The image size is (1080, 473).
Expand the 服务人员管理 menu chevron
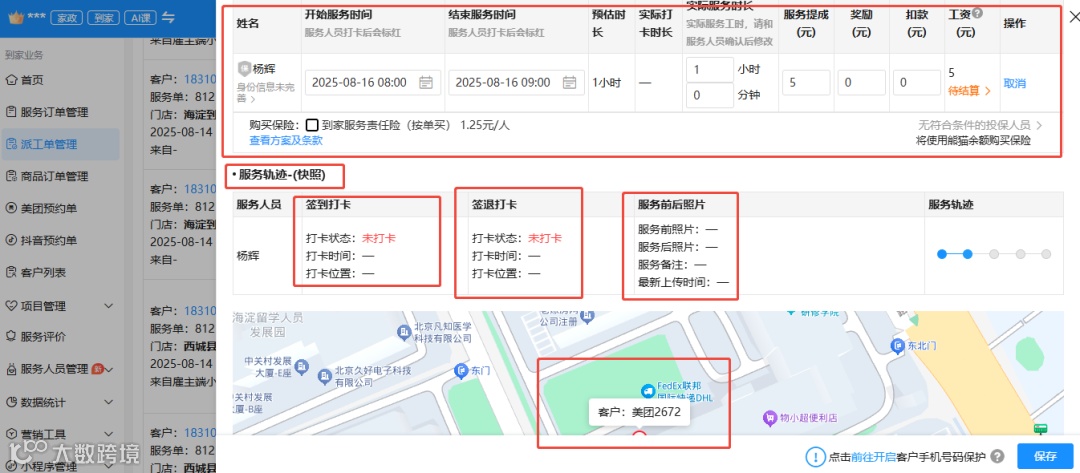point(108,370)
